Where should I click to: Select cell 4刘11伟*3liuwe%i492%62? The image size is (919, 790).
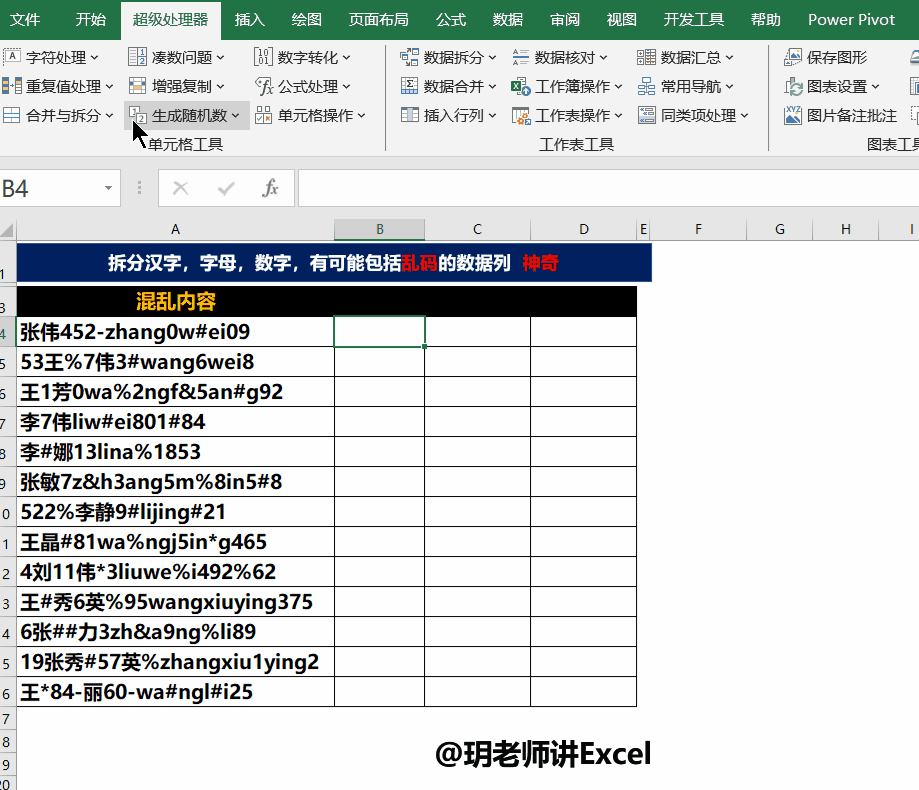point(175,571)
